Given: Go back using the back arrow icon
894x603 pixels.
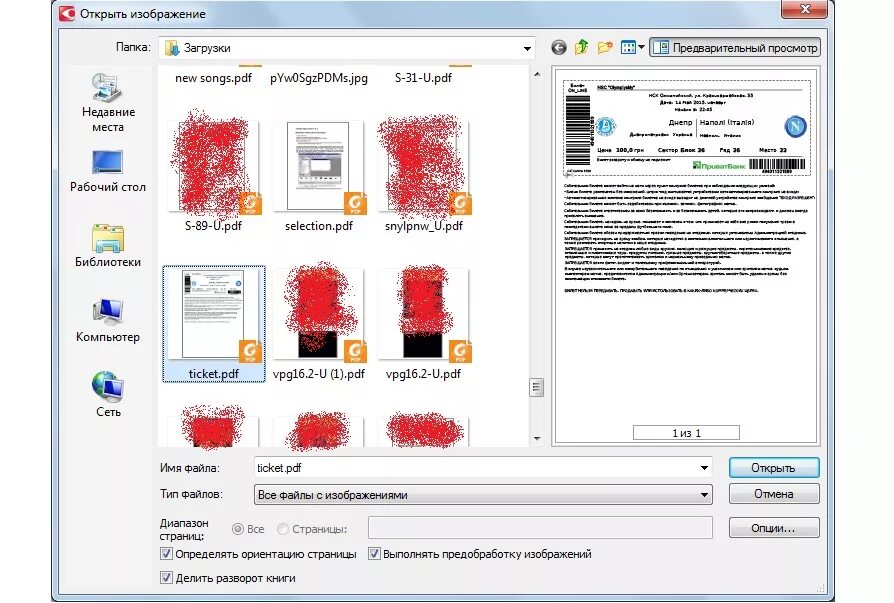Looking at the screenshot, I should [x=558, y=48].
